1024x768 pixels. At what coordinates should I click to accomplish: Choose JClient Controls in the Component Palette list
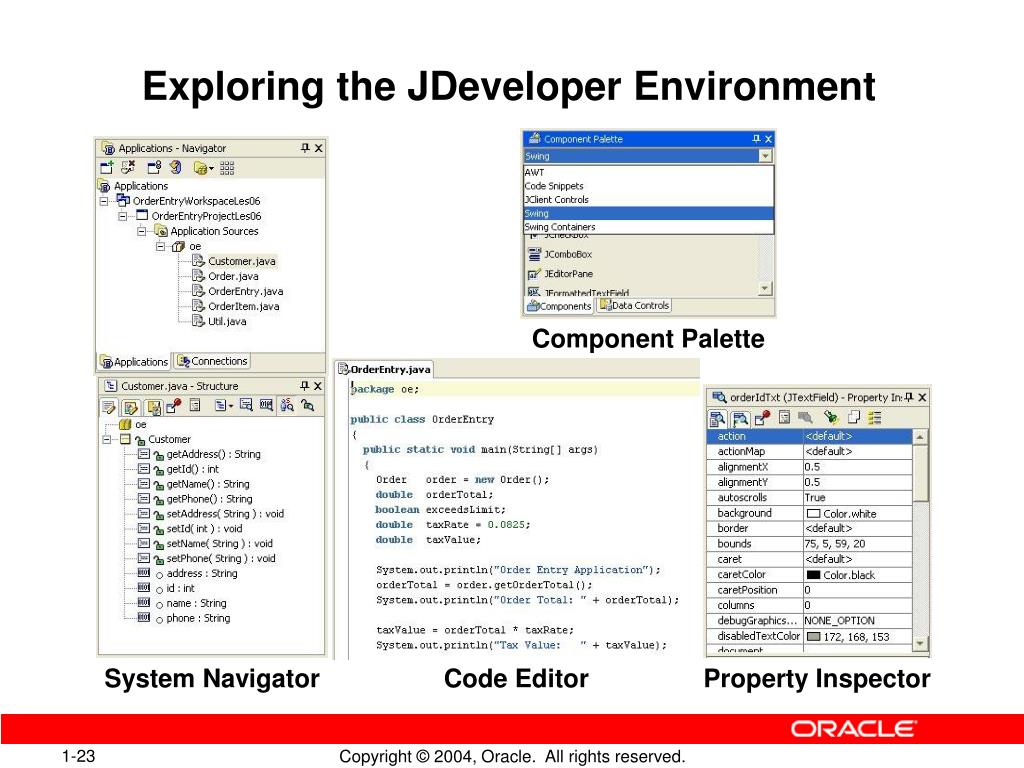[x=648, y=200]
